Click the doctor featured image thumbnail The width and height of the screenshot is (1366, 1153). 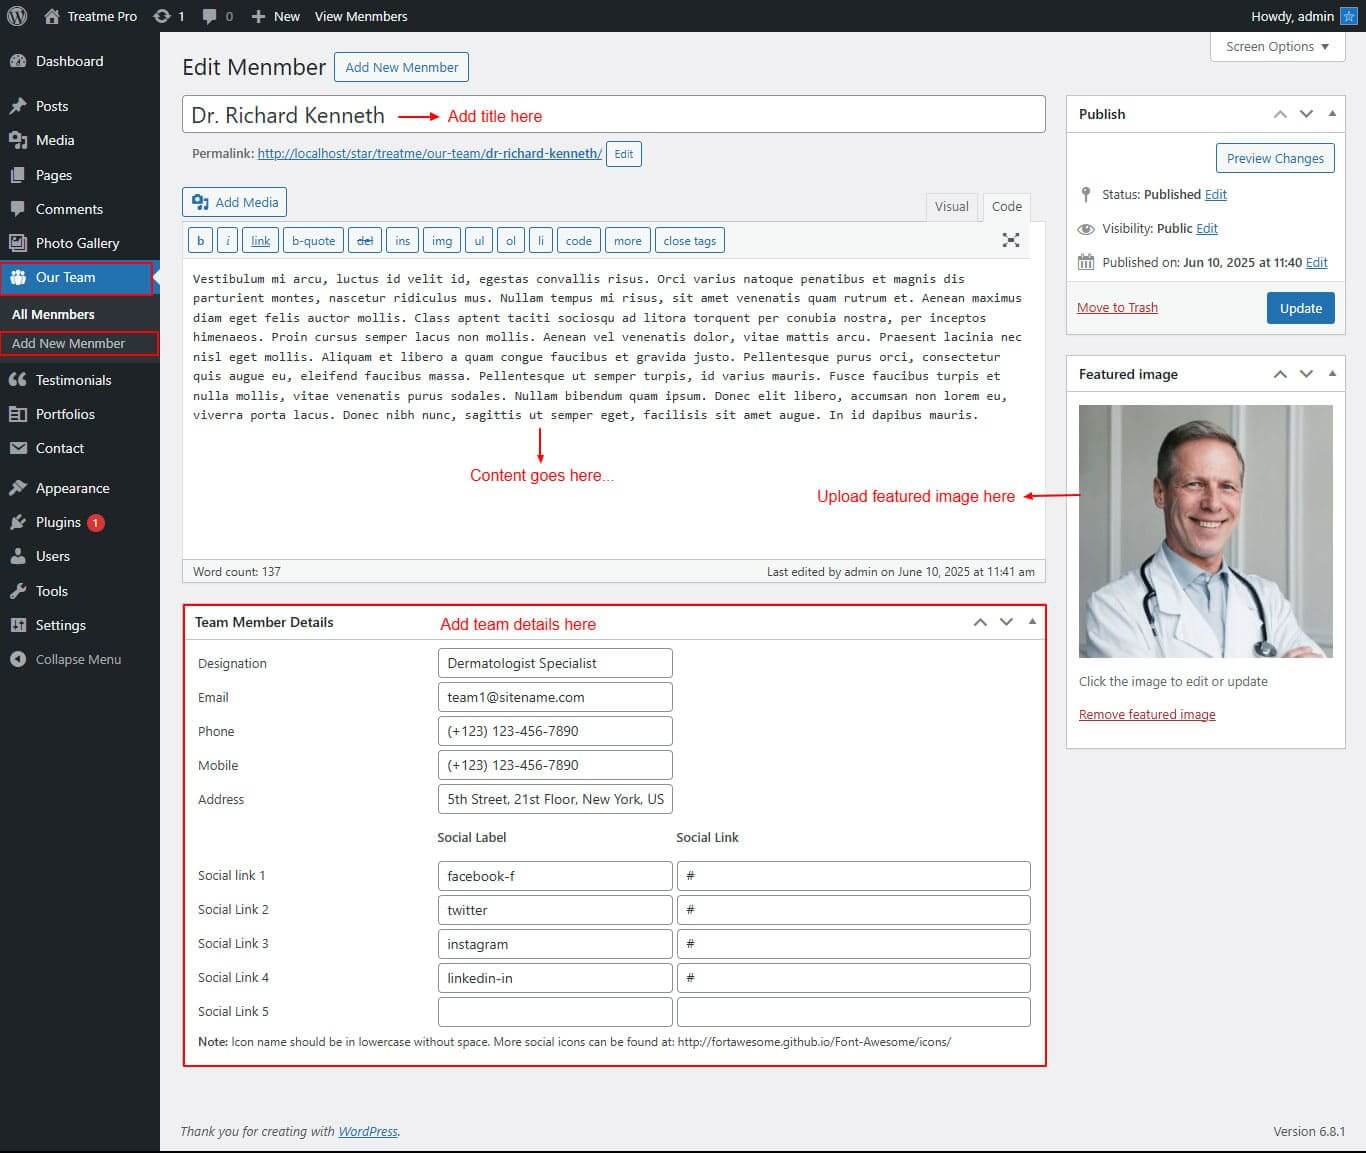pyautogui.click(x=1205, y=531)
